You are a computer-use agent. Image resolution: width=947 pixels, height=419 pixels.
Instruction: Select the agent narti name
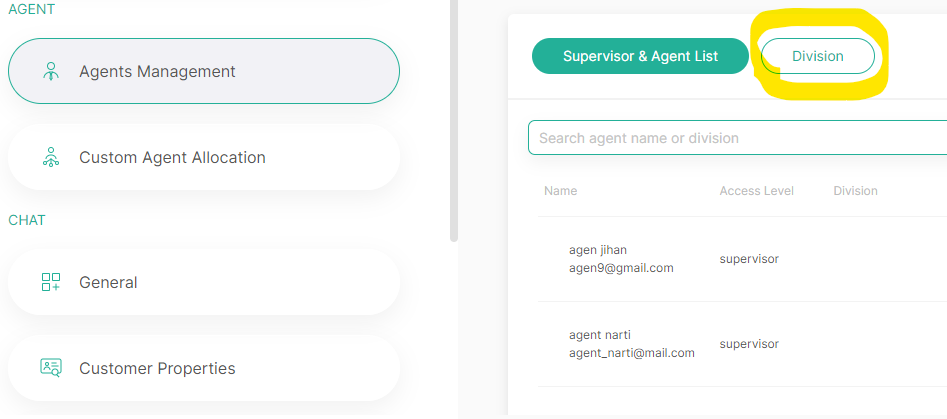[x=600, y=335]
